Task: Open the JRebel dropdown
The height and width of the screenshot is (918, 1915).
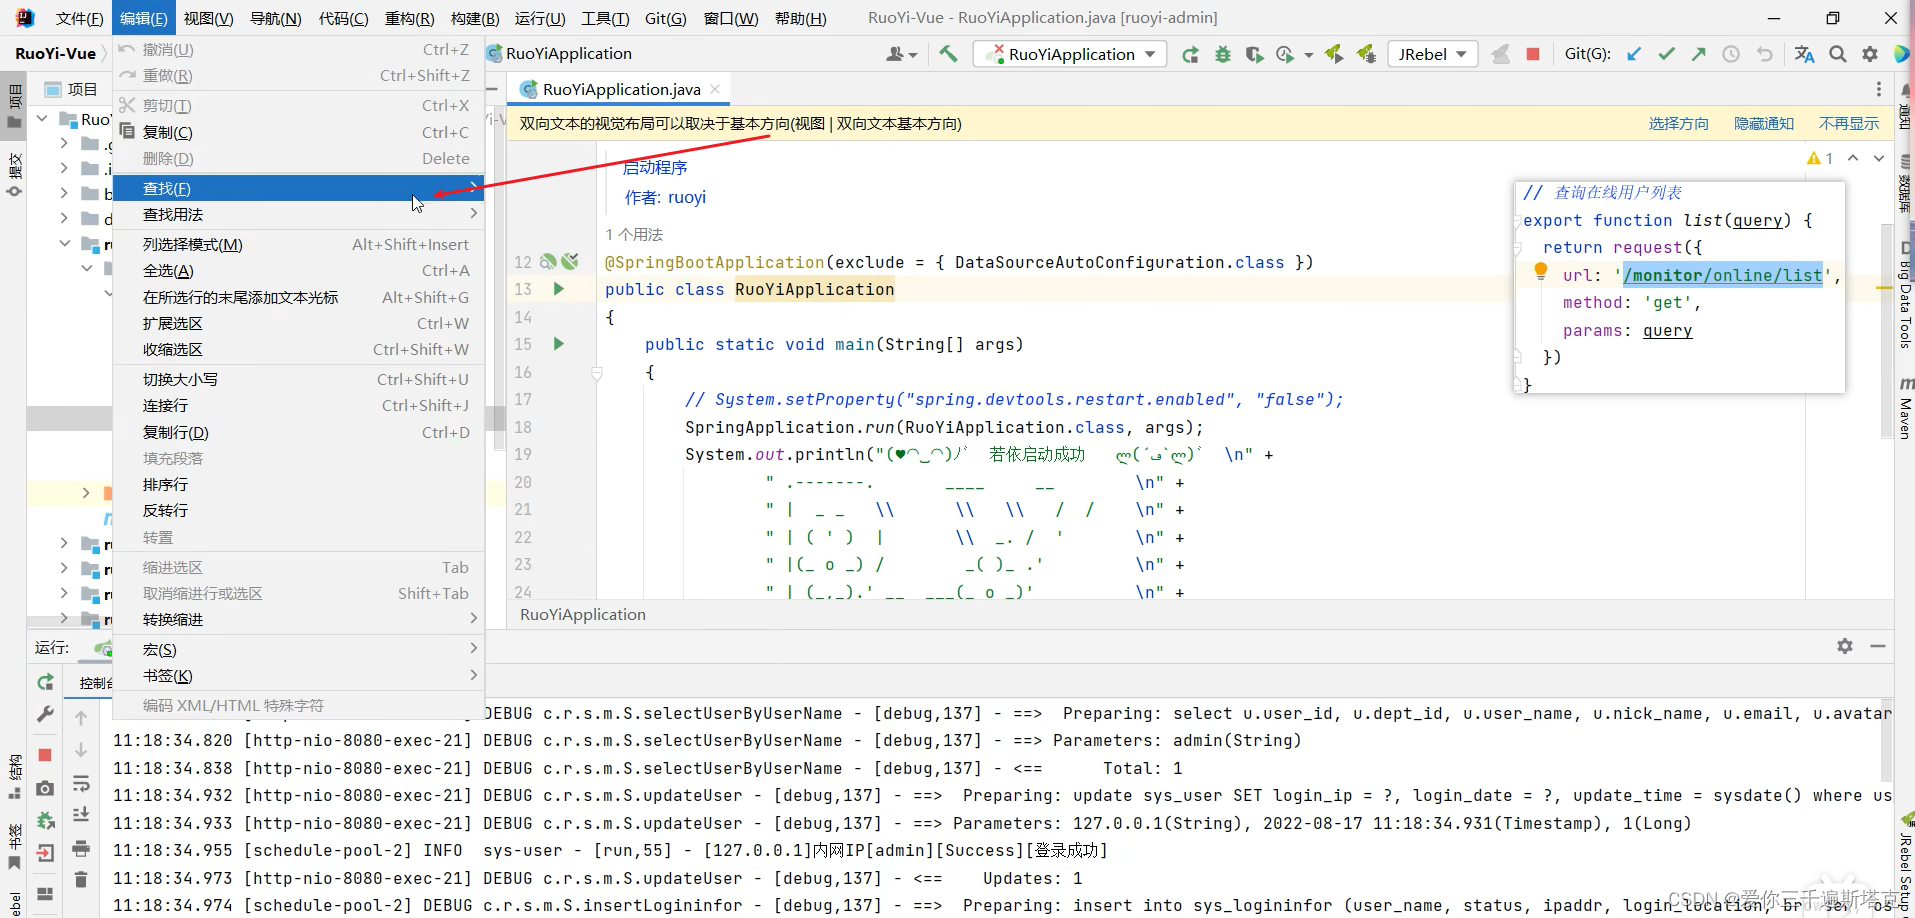Action: [1433, 54]
